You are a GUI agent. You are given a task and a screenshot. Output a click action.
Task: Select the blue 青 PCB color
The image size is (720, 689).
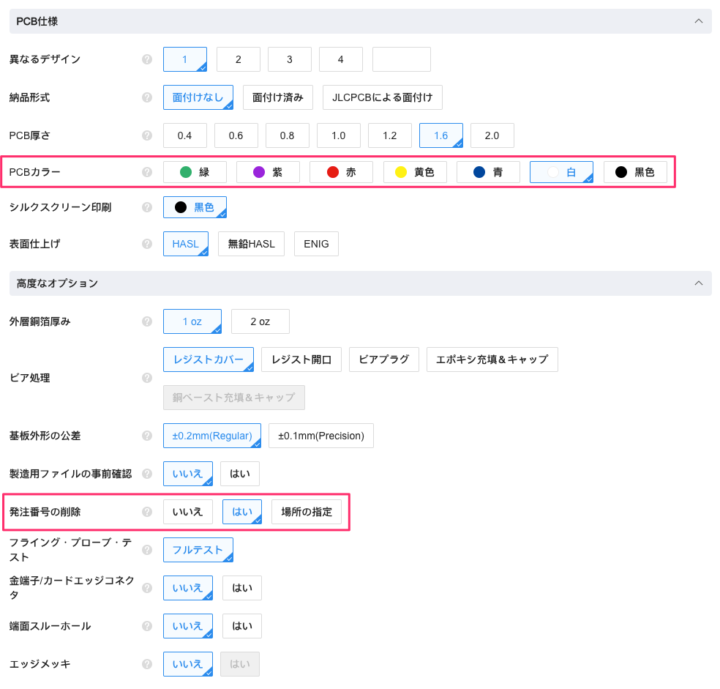tap(488, 172)
